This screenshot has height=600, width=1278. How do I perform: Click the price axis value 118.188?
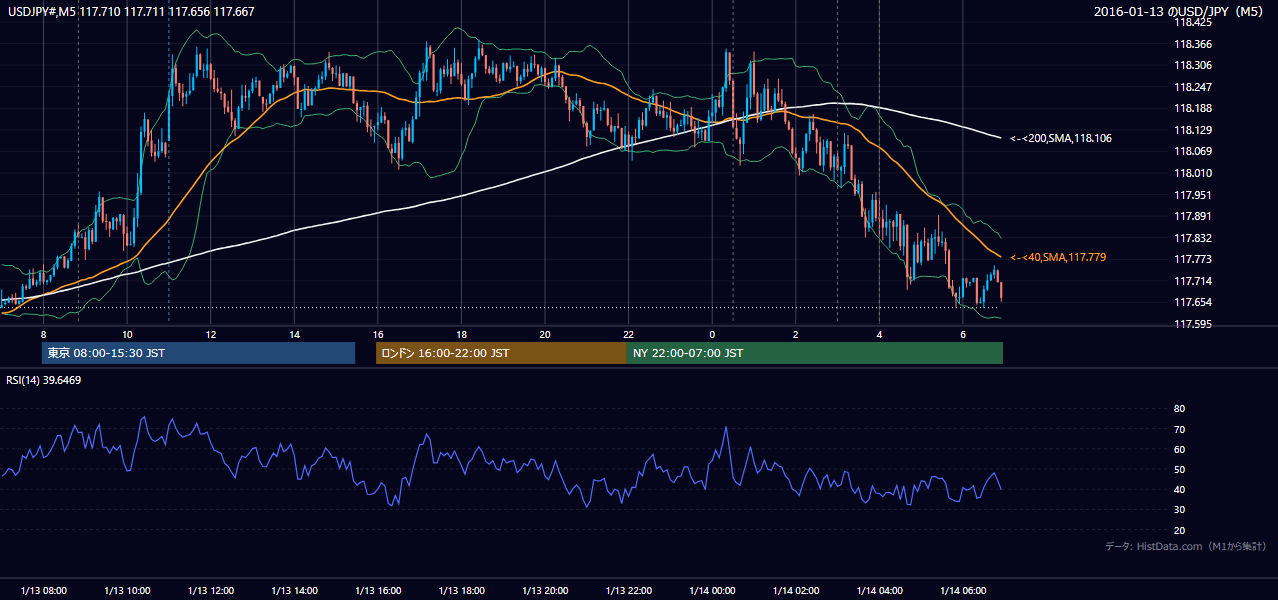point(1193,108)
